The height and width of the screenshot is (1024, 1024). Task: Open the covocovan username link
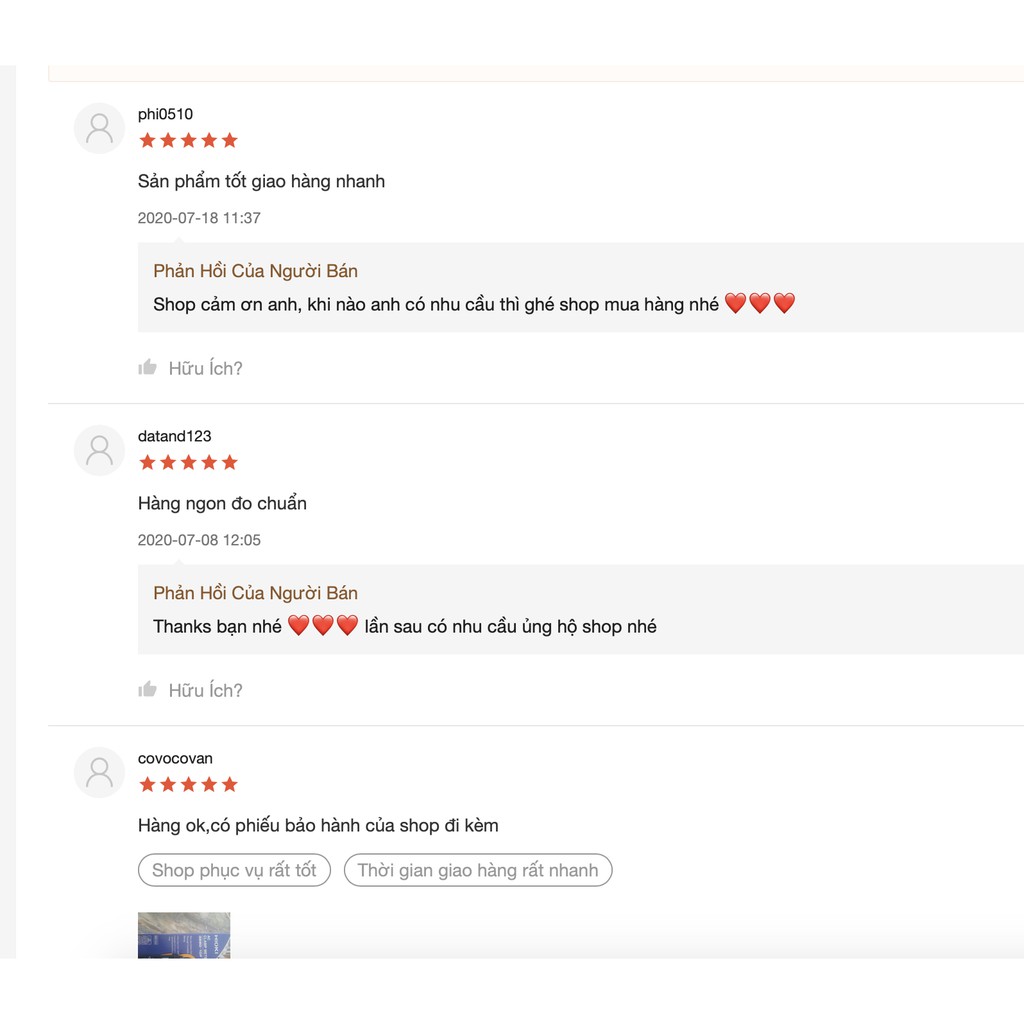pos(175,758)
